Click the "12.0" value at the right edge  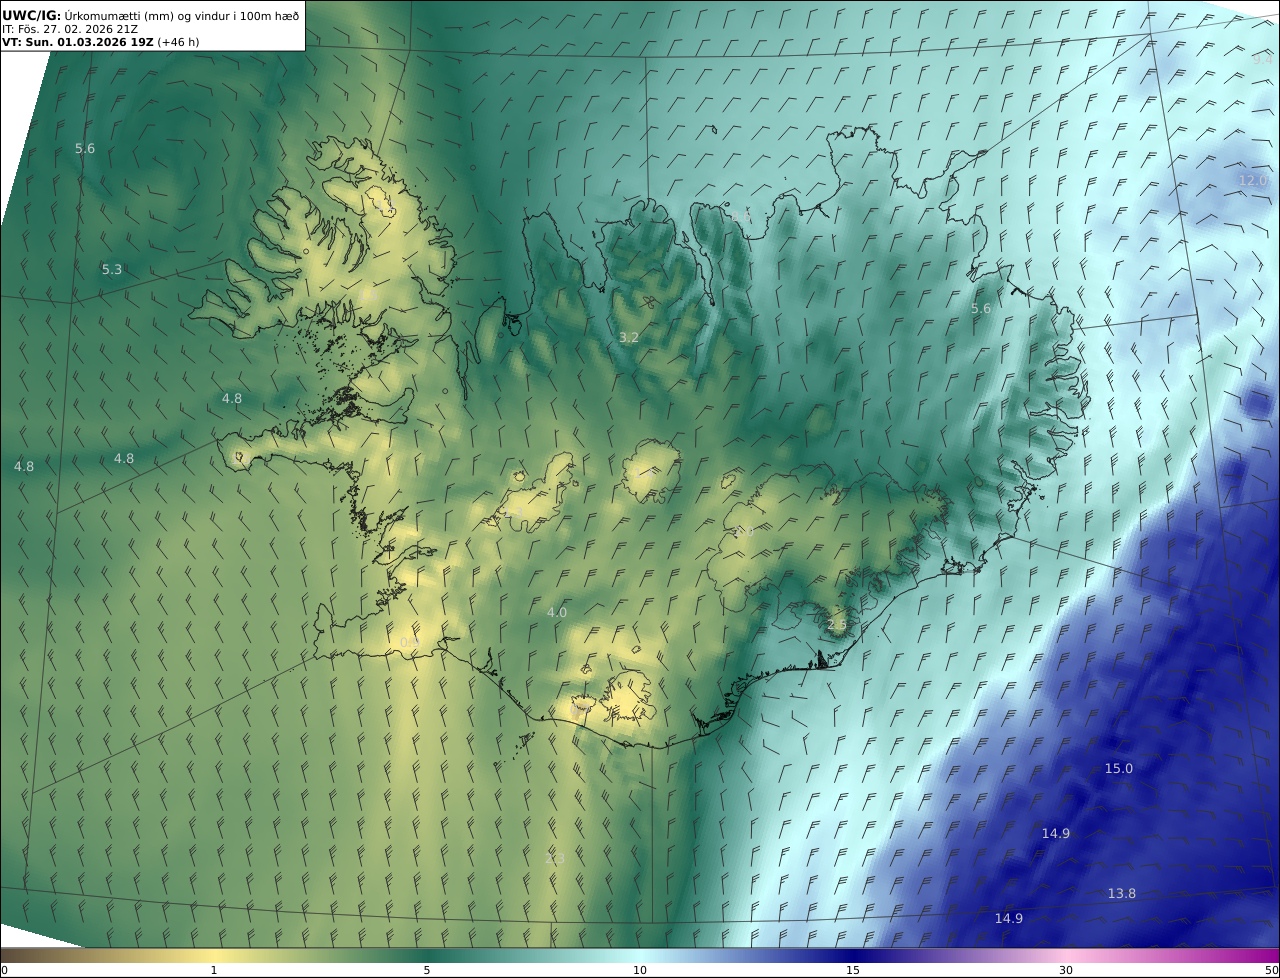point(1252,180)
